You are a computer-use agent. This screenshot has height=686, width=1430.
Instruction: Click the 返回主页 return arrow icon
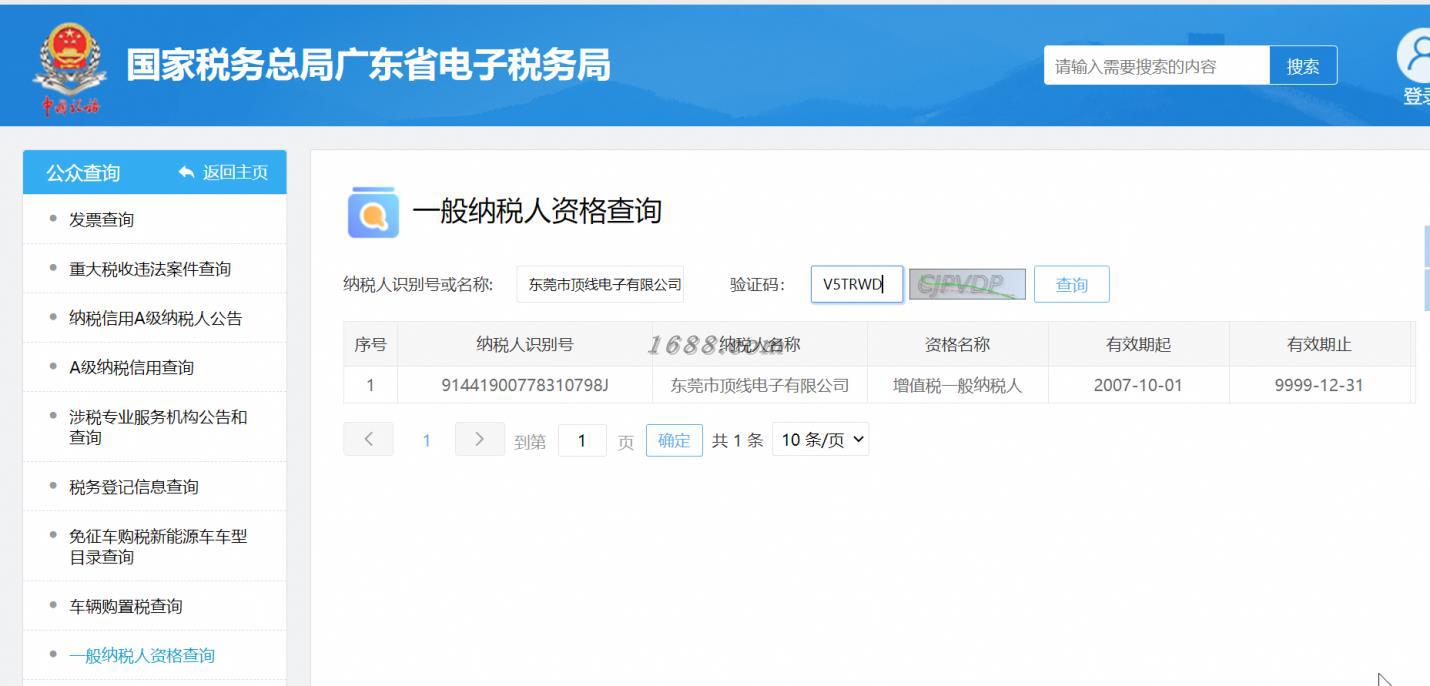pyautogui.click(x=186, y=172)
